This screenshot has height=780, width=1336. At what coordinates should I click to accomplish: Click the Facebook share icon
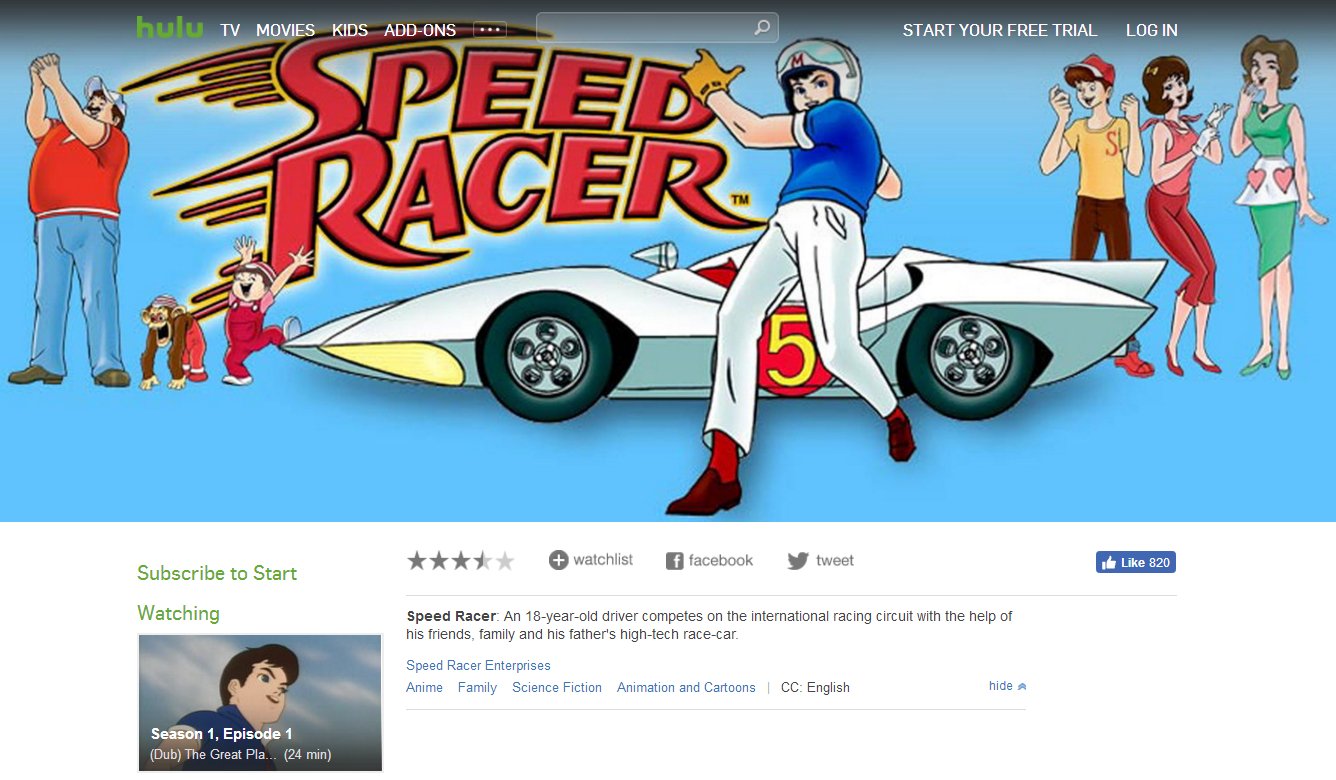click(675, 561)
